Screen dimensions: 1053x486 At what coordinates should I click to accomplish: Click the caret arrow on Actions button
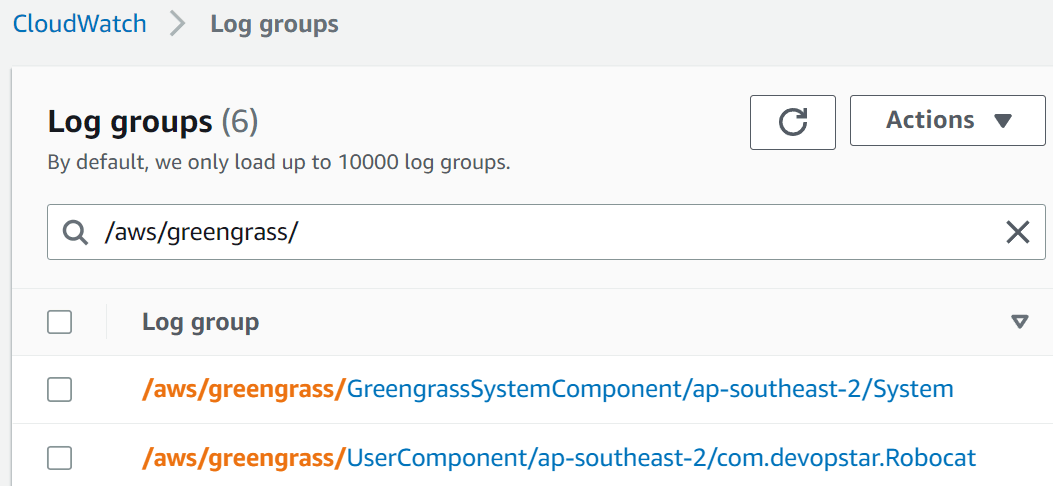click(1004, 121)
